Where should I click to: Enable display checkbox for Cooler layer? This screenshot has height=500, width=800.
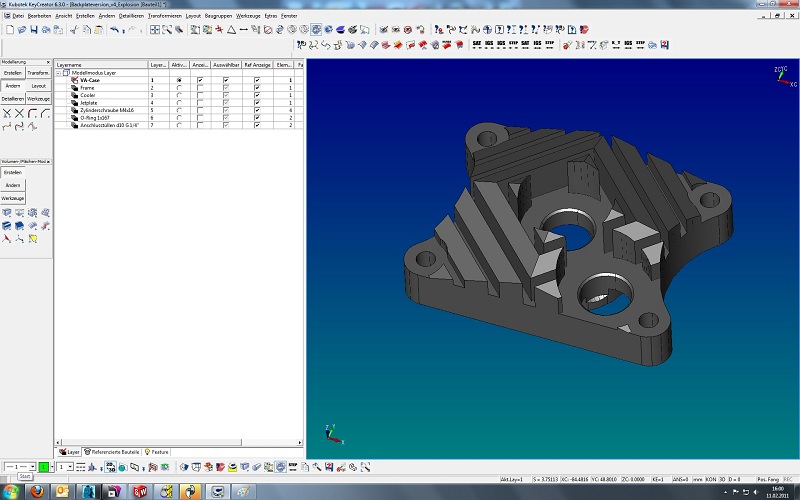[x=200, y=95]
